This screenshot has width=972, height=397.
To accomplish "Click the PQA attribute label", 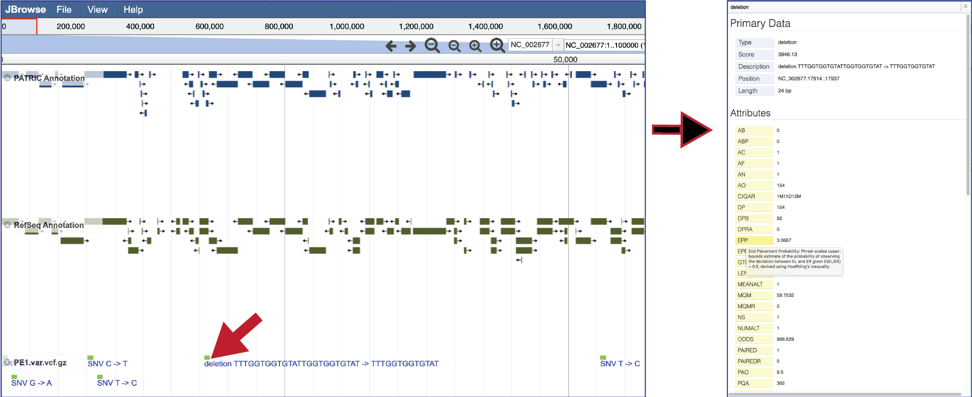I will click(754, 383).
